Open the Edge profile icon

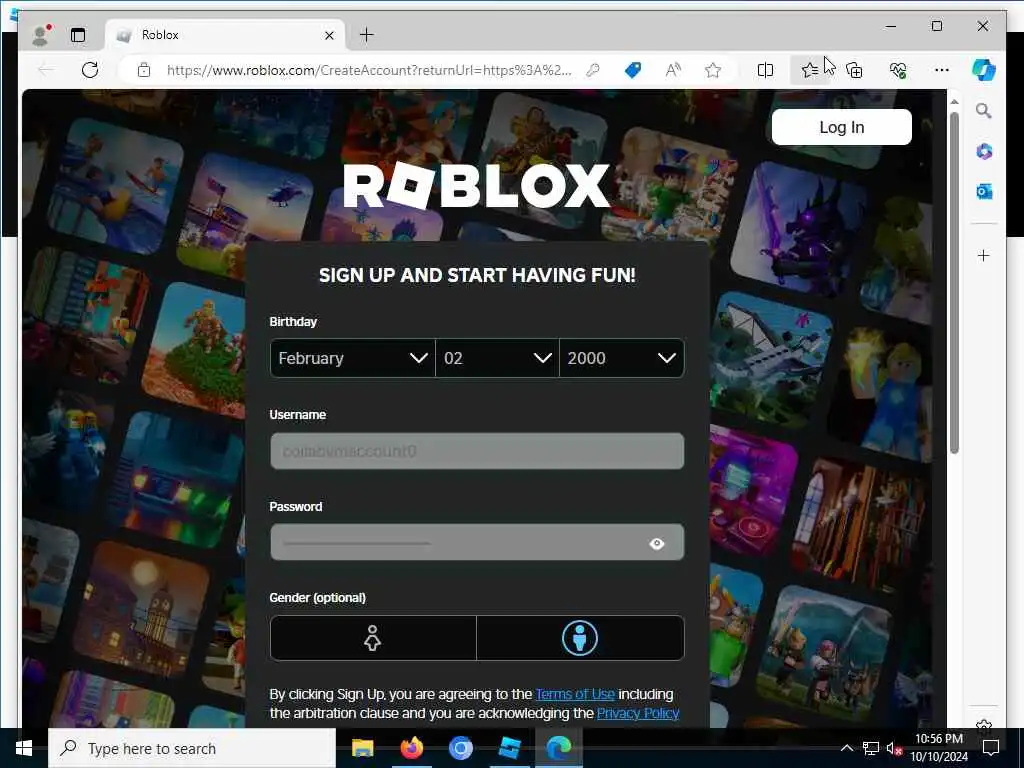[x=41, y=35]
